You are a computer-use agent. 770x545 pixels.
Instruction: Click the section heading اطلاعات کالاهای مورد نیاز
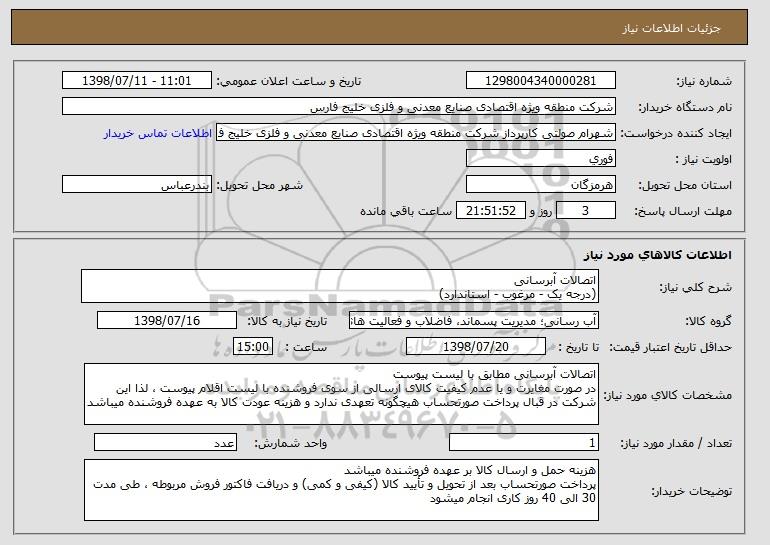click(658, 255)
